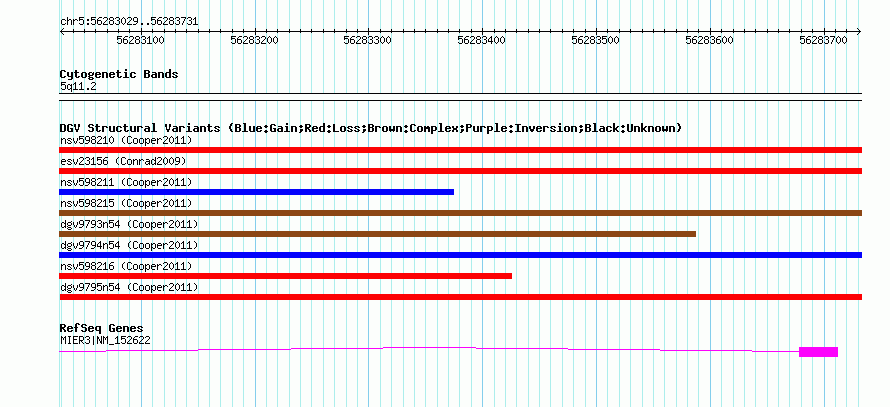Click the RefSeq Genes track heading

pyautogui.click(x=102, y=328)
